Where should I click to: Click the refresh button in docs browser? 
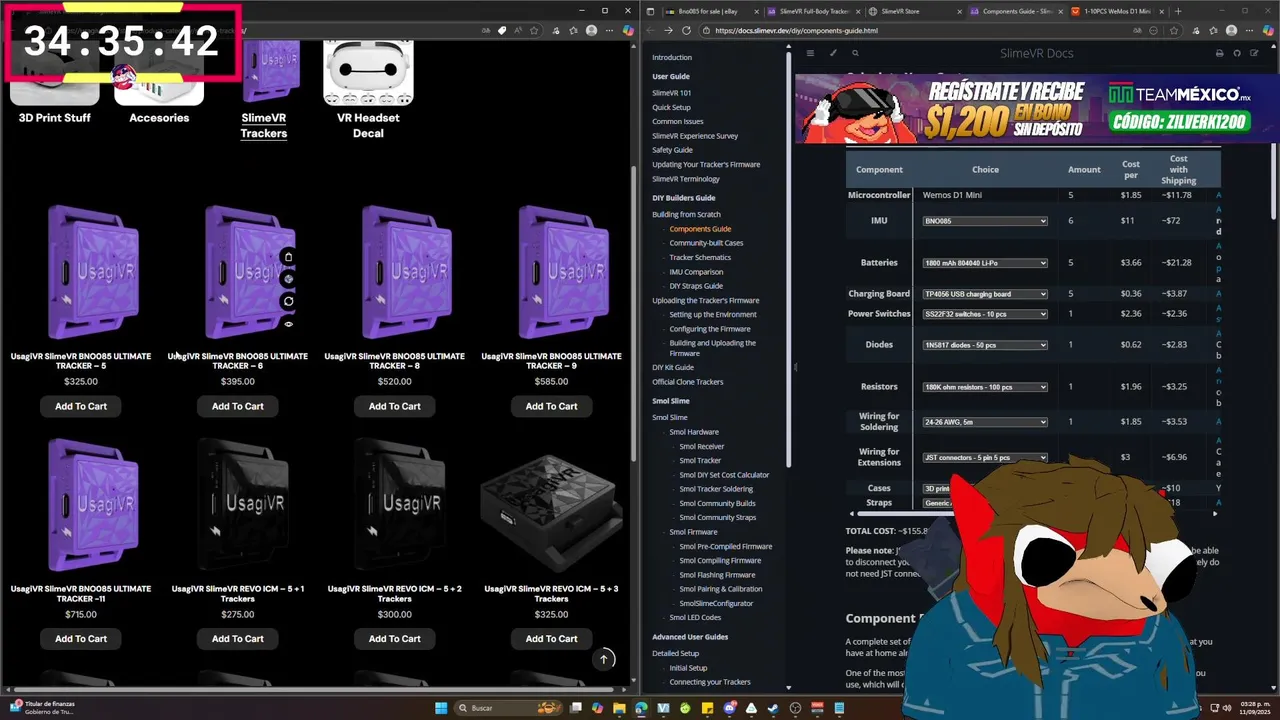point(685,30)
